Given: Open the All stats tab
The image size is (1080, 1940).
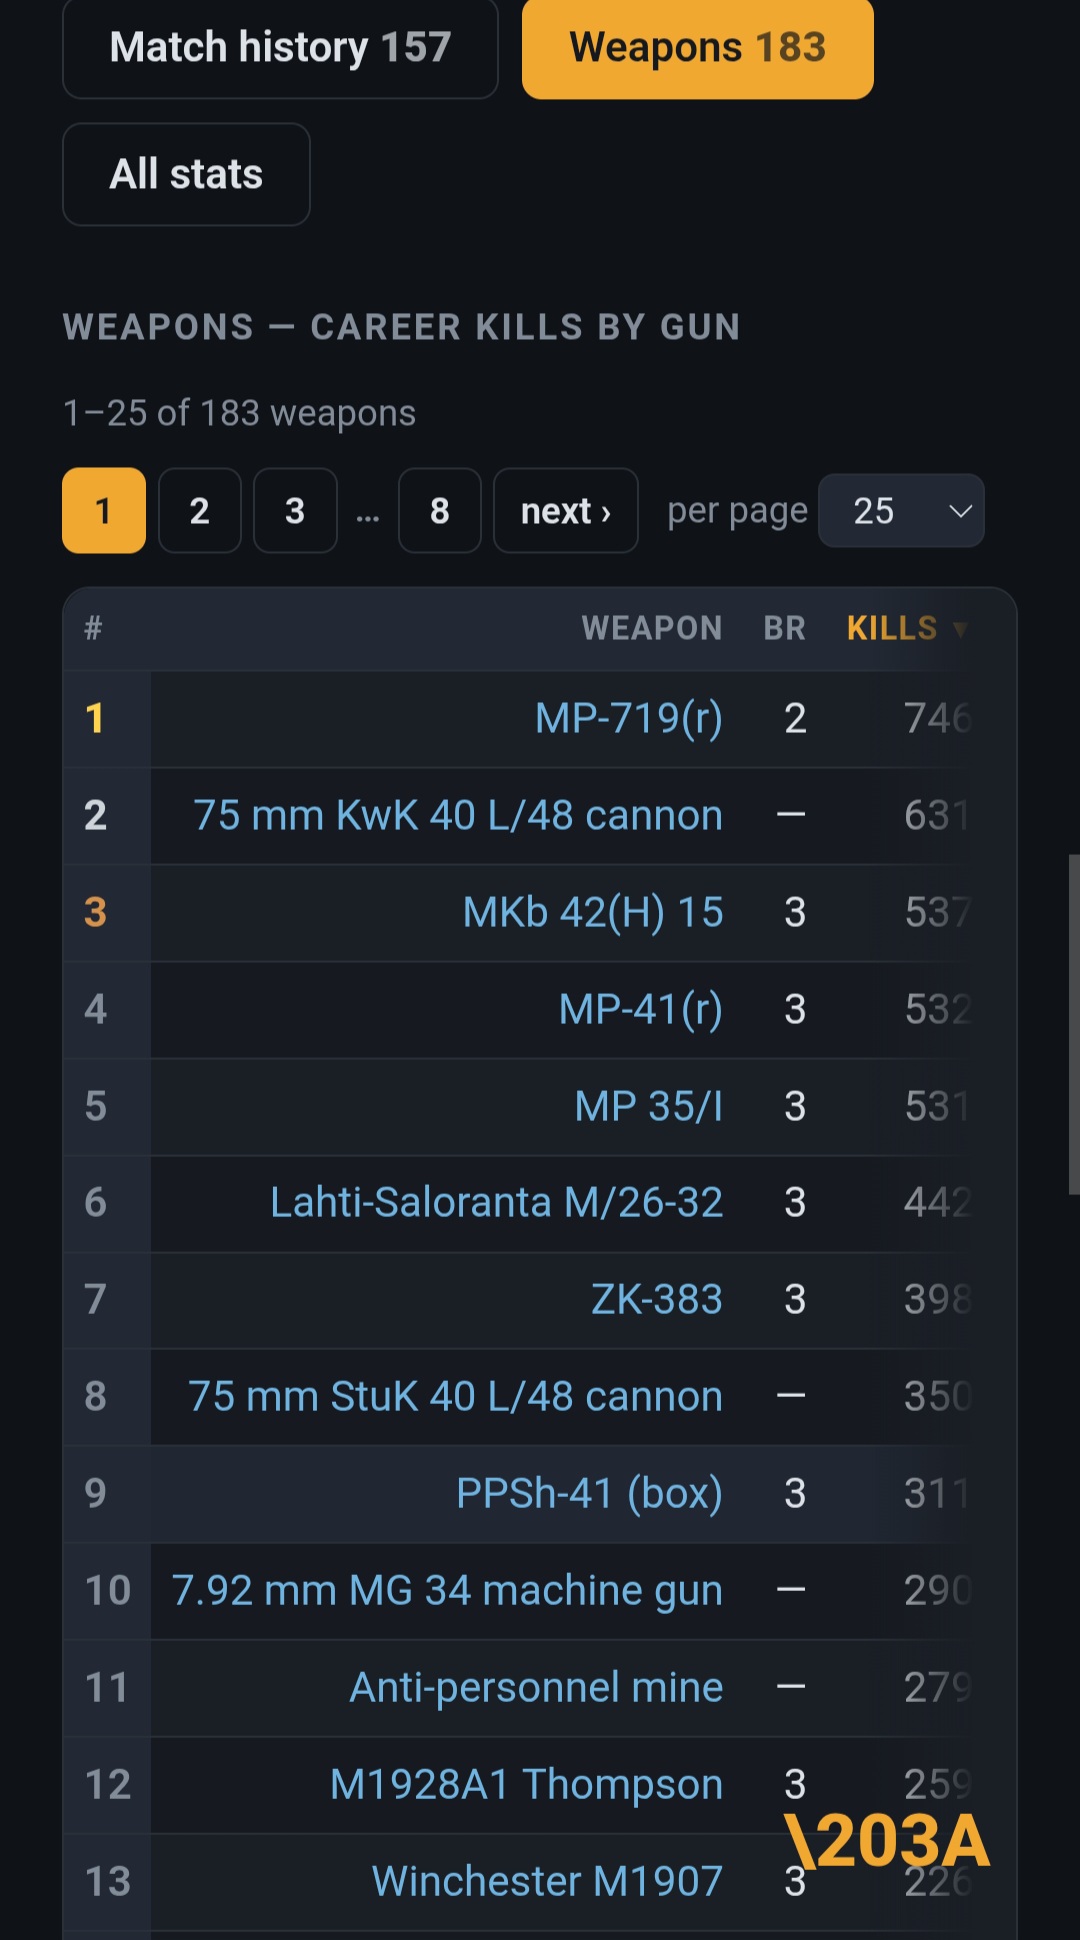Looking at the screenshot, I should pos(186,174).
